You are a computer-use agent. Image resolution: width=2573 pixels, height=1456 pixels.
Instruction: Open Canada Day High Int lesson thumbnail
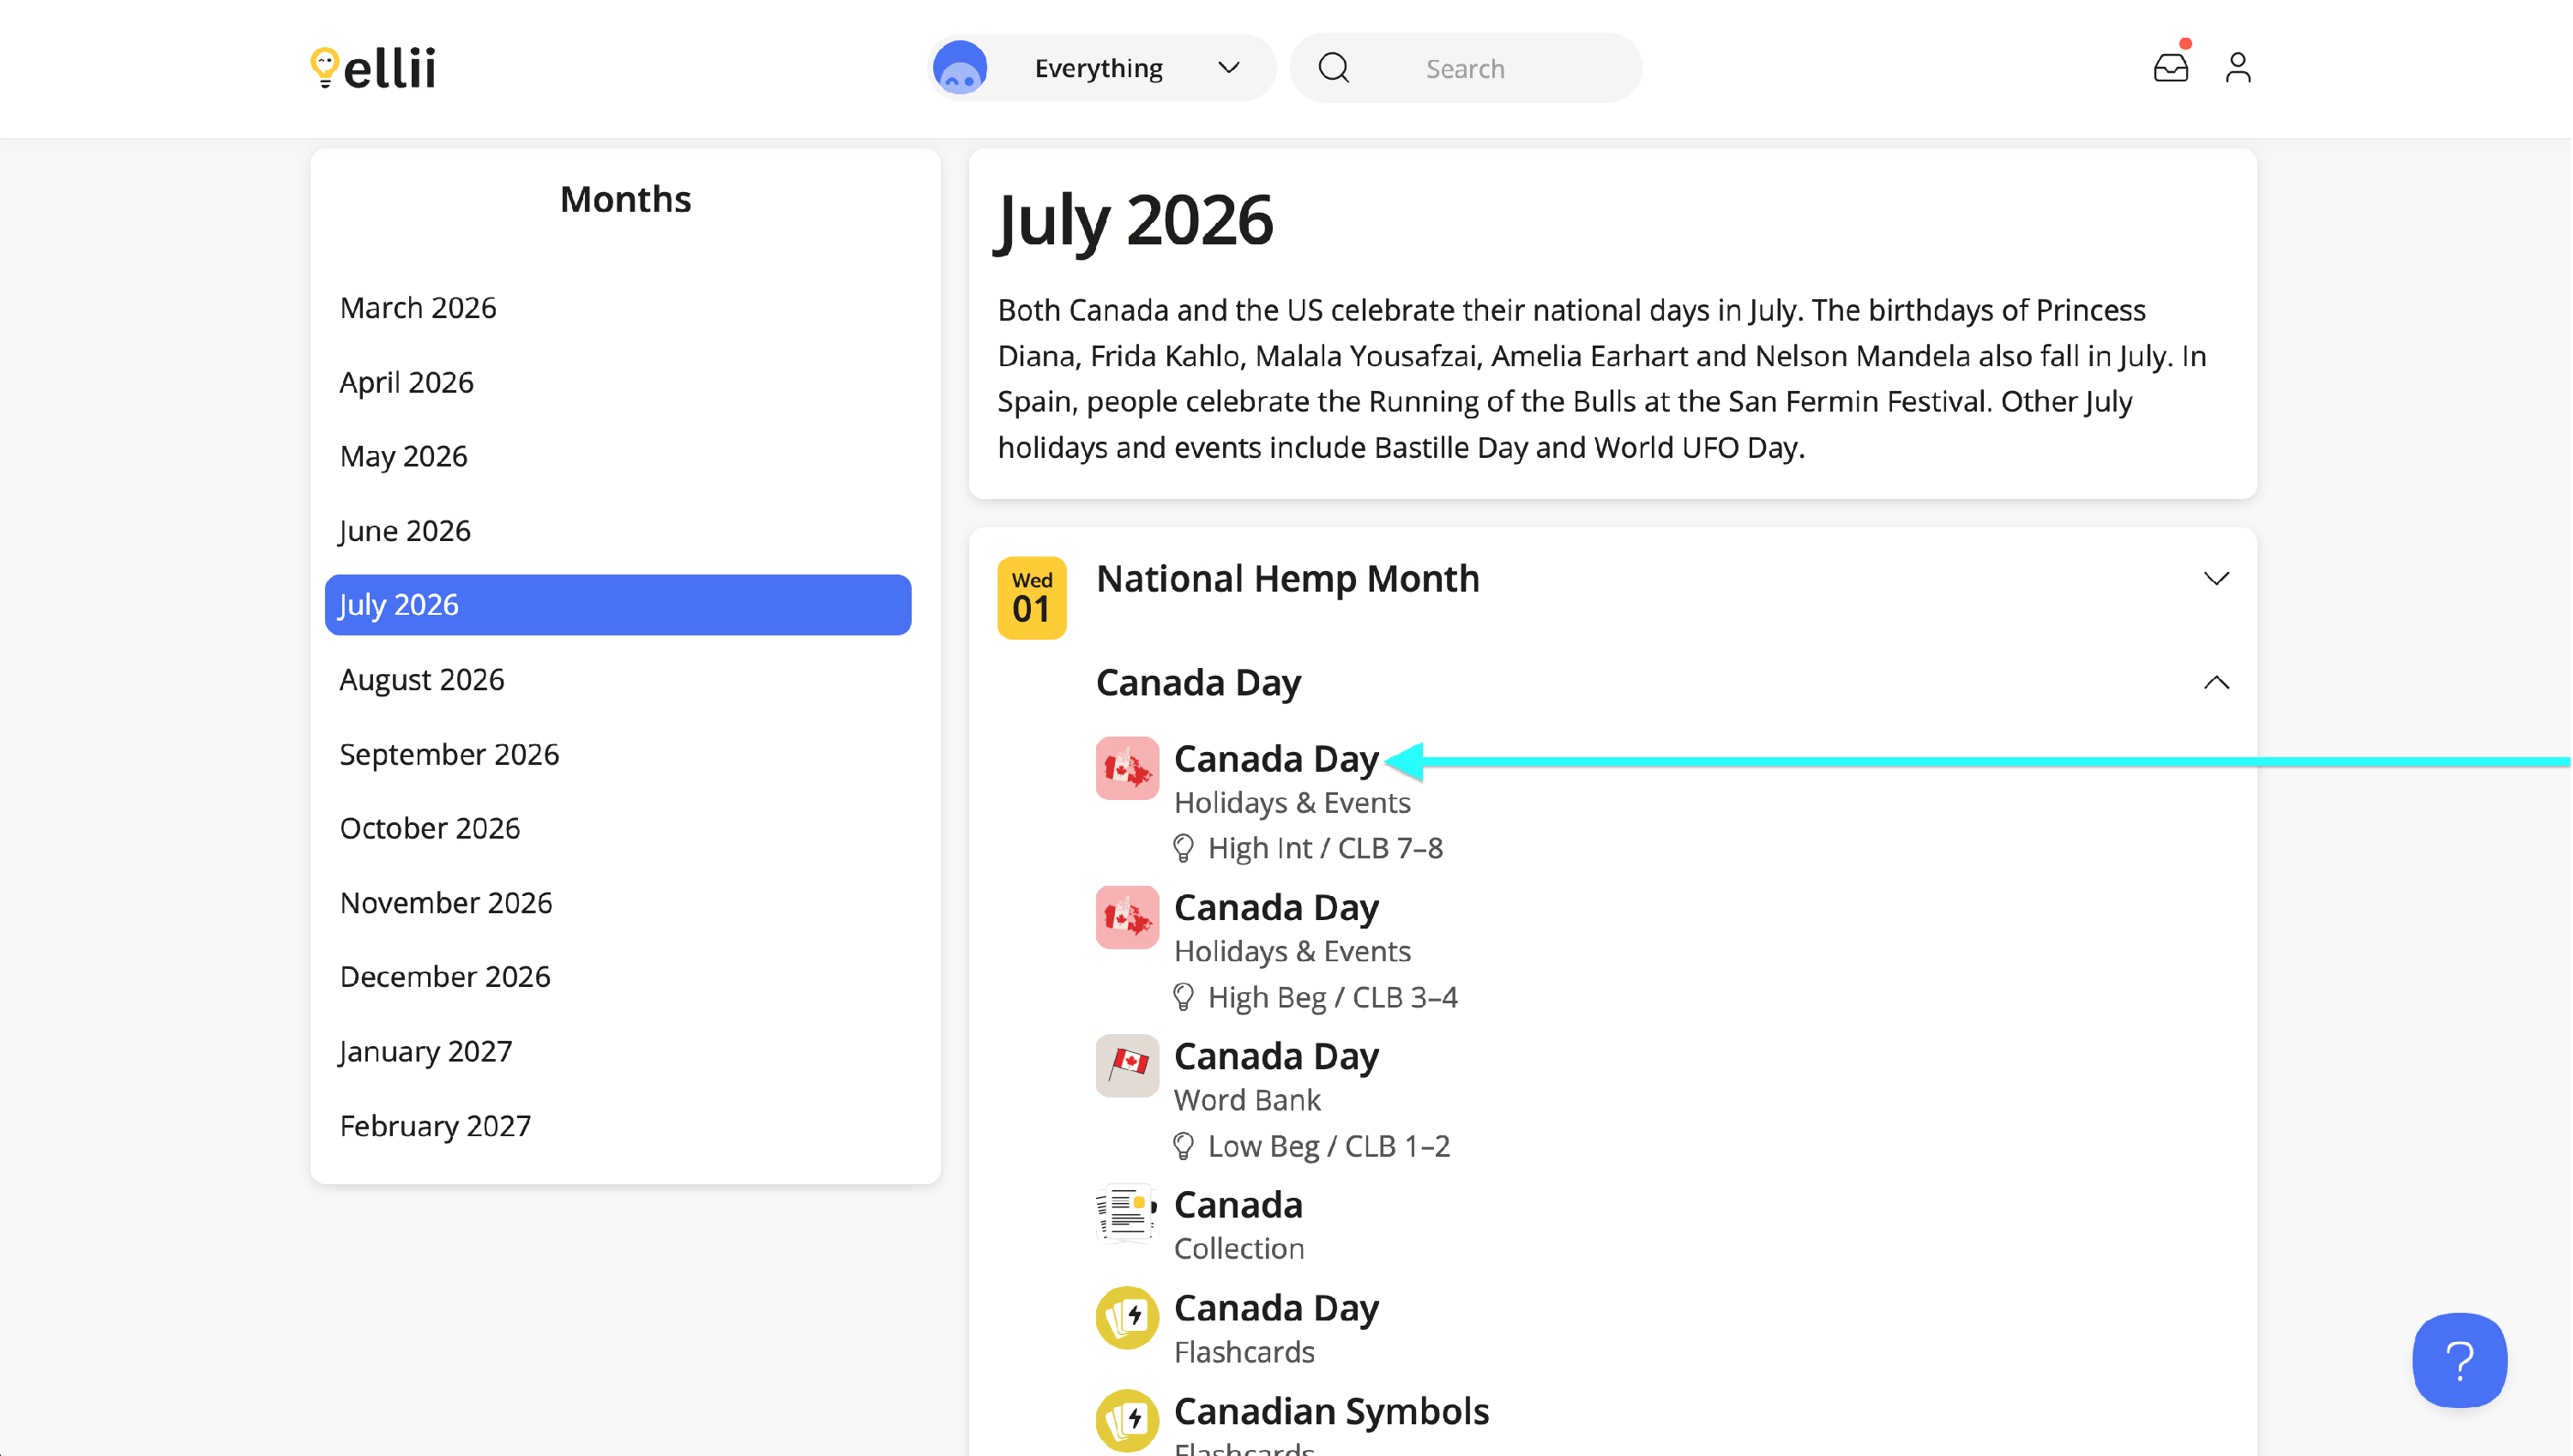click(1127, 768)
